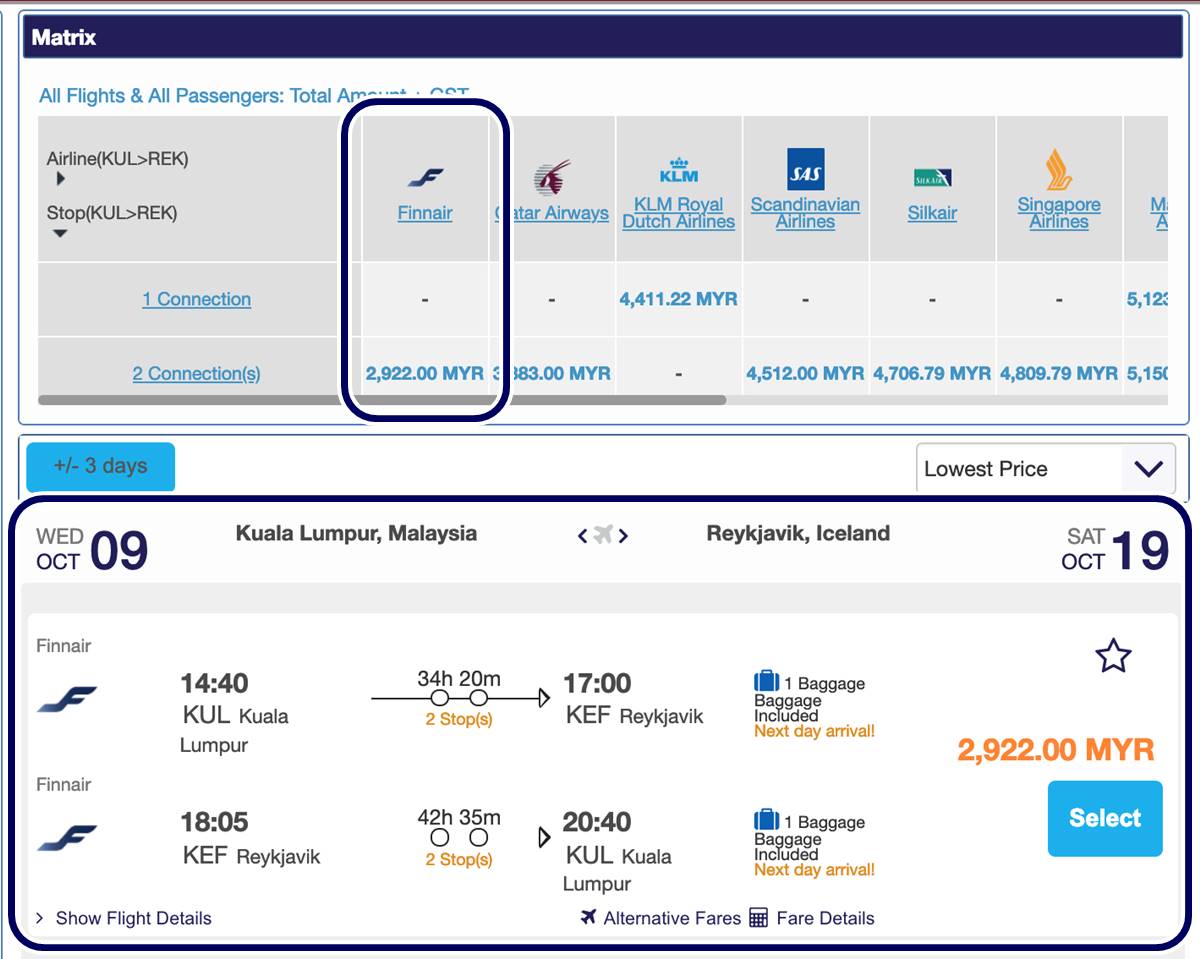Select Qatar Airways 883.00 MYR fare cell
1200x959 pixels.
coord(552,373)
